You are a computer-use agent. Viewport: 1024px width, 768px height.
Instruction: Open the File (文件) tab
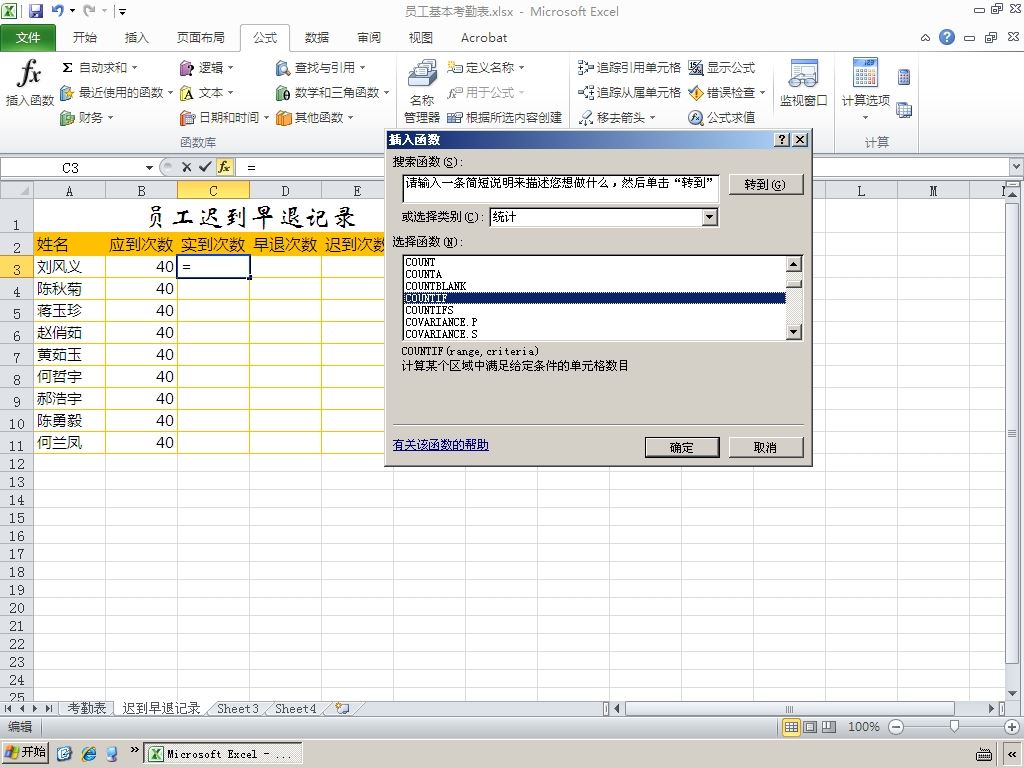point(28,38)
